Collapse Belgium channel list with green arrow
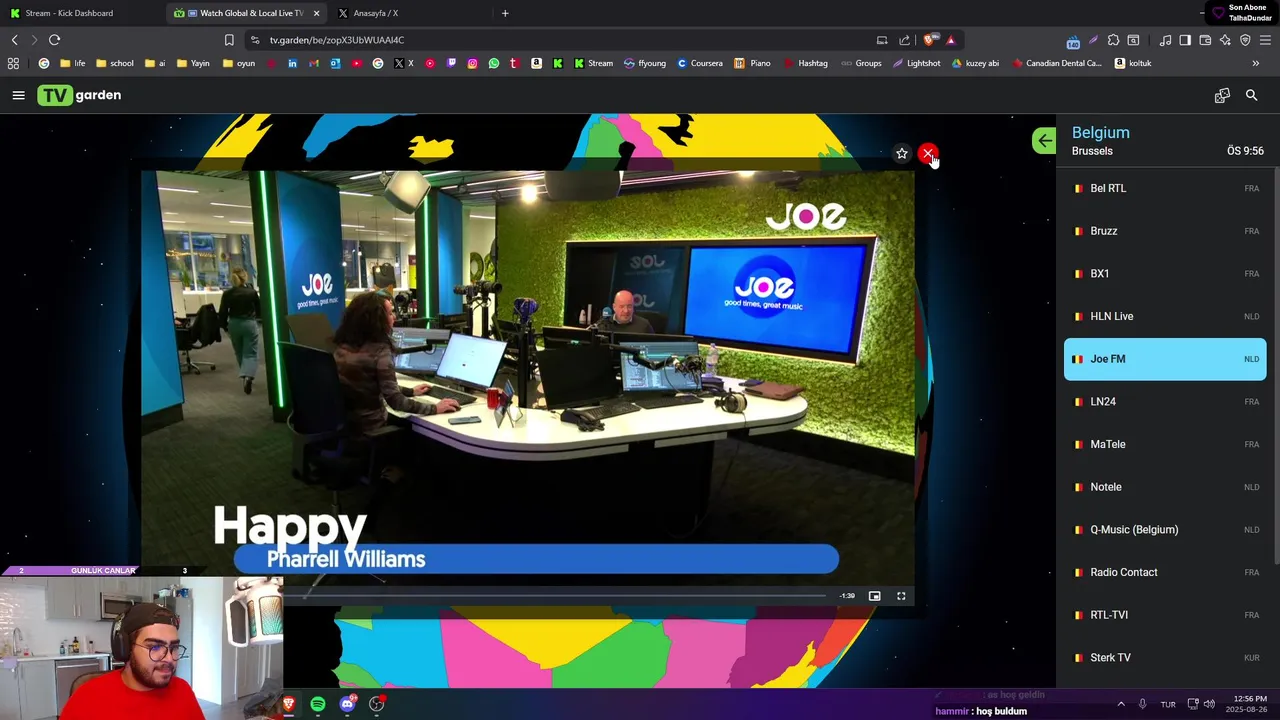This screenshot has width=1280, height=720. [1044, 141]
